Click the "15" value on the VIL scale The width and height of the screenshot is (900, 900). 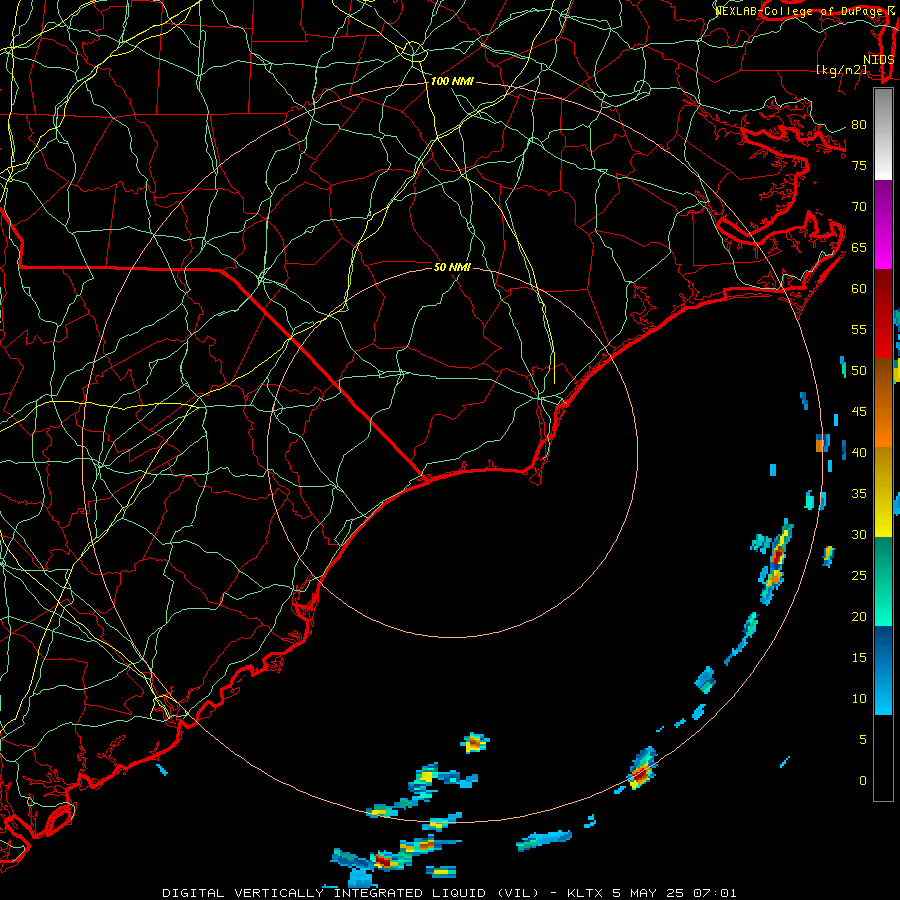pyautogui.click(x=859, y=658)
